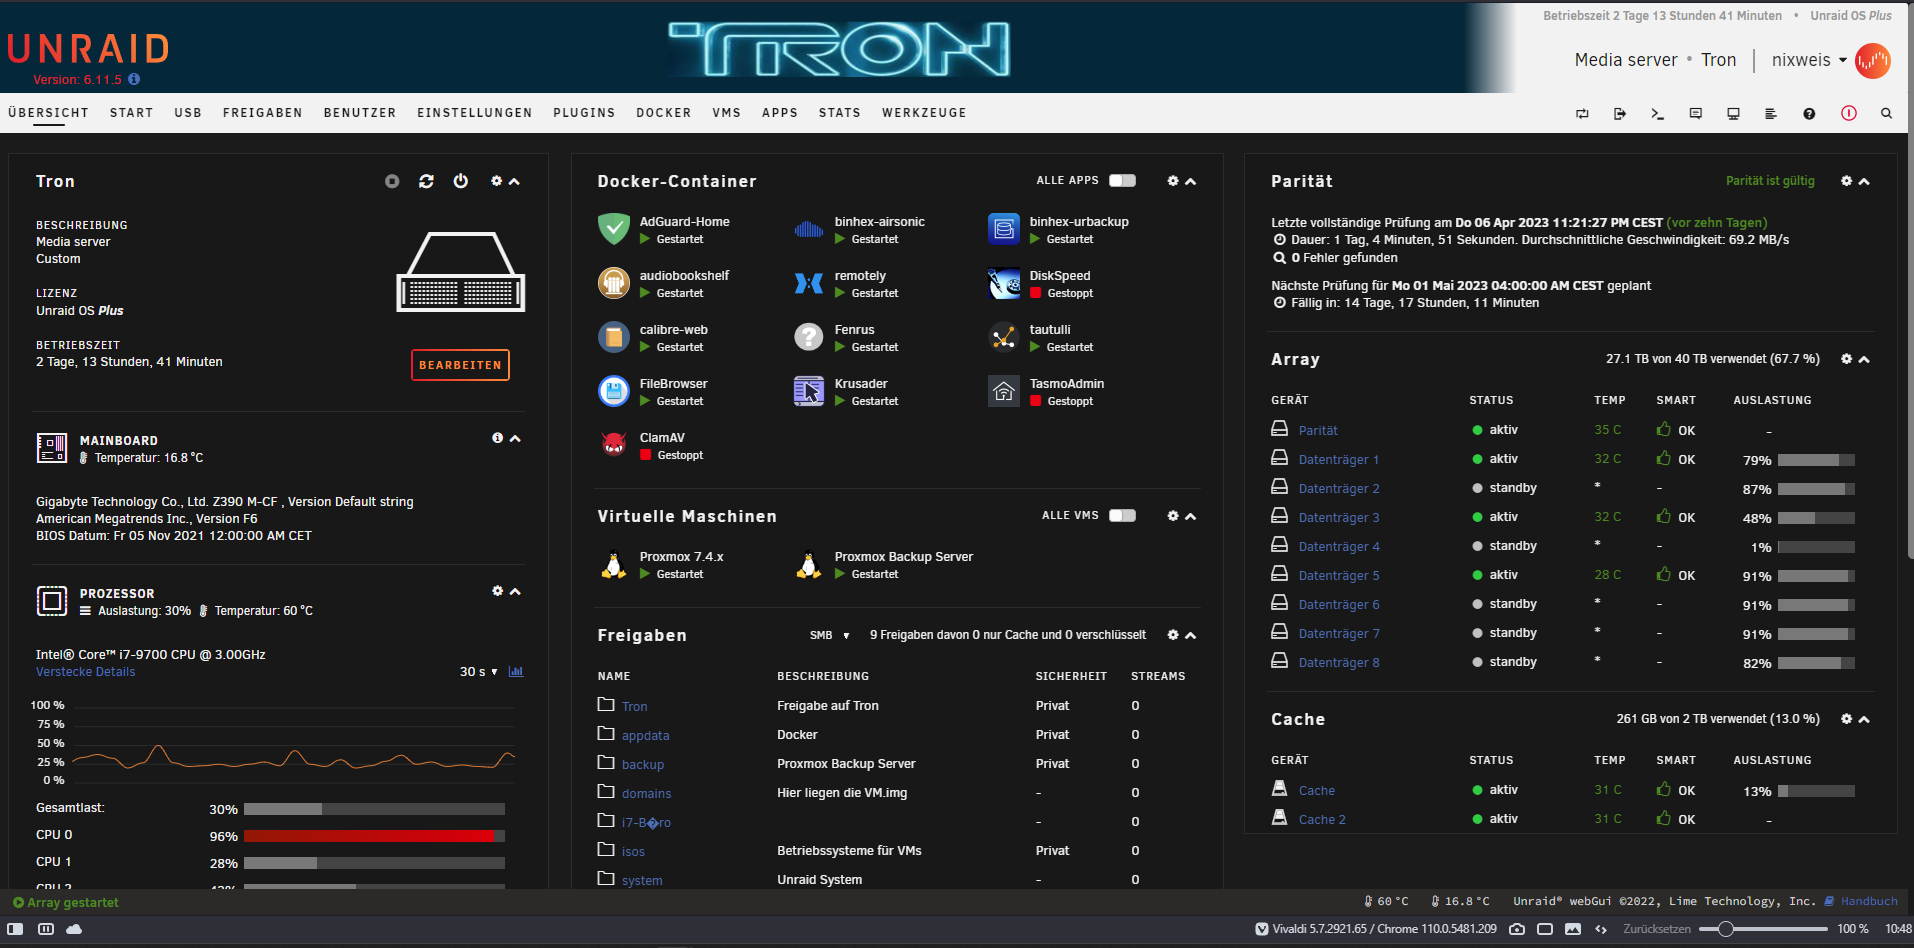Screen dimensions: 1914x948
Task: Click the calibre-web container icon
Action: click(x=613, y=337)
